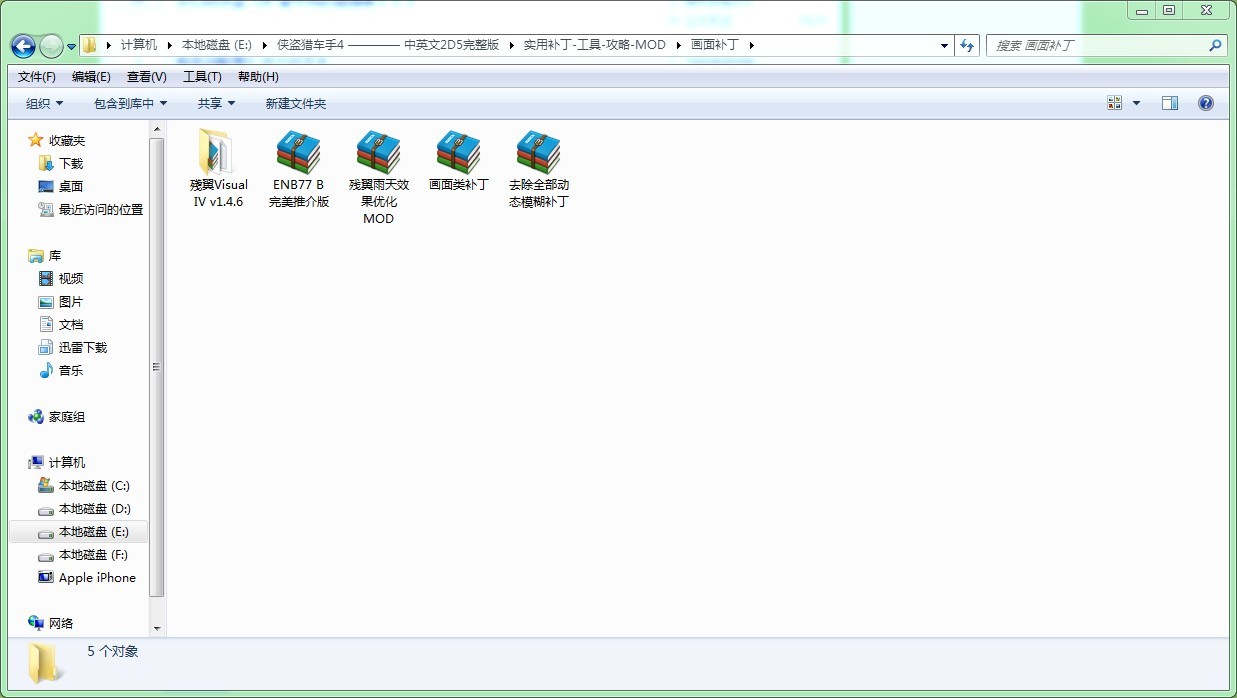Click the 文档 library icon

(x=46, y=324)
